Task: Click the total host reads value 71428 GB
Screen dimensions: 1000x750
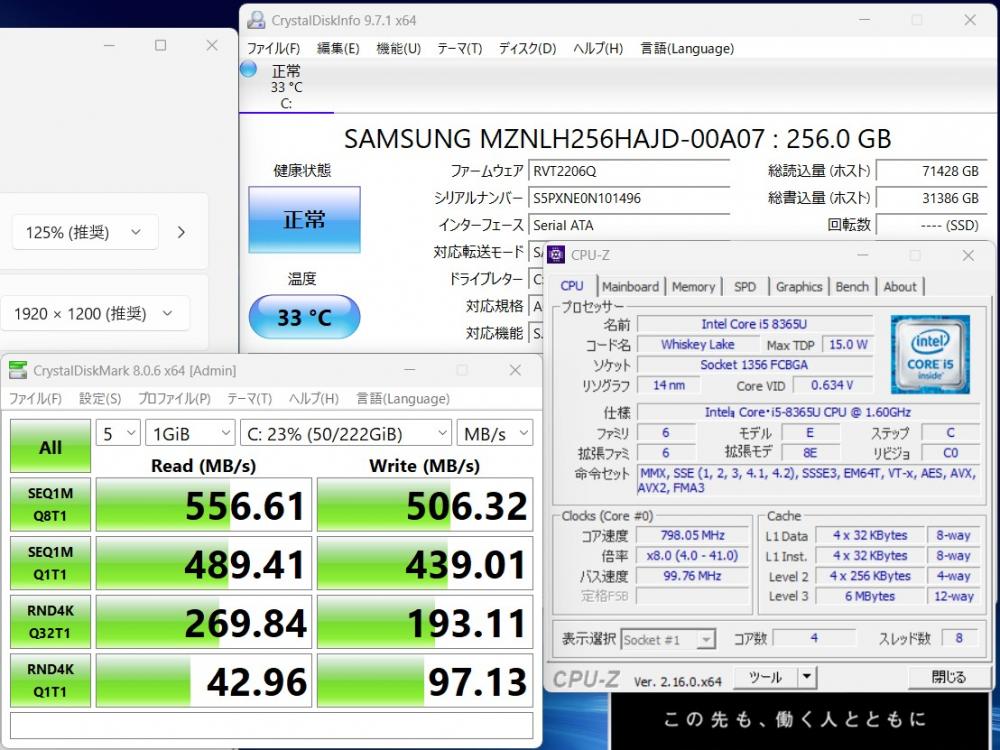Action: [931, 171]
